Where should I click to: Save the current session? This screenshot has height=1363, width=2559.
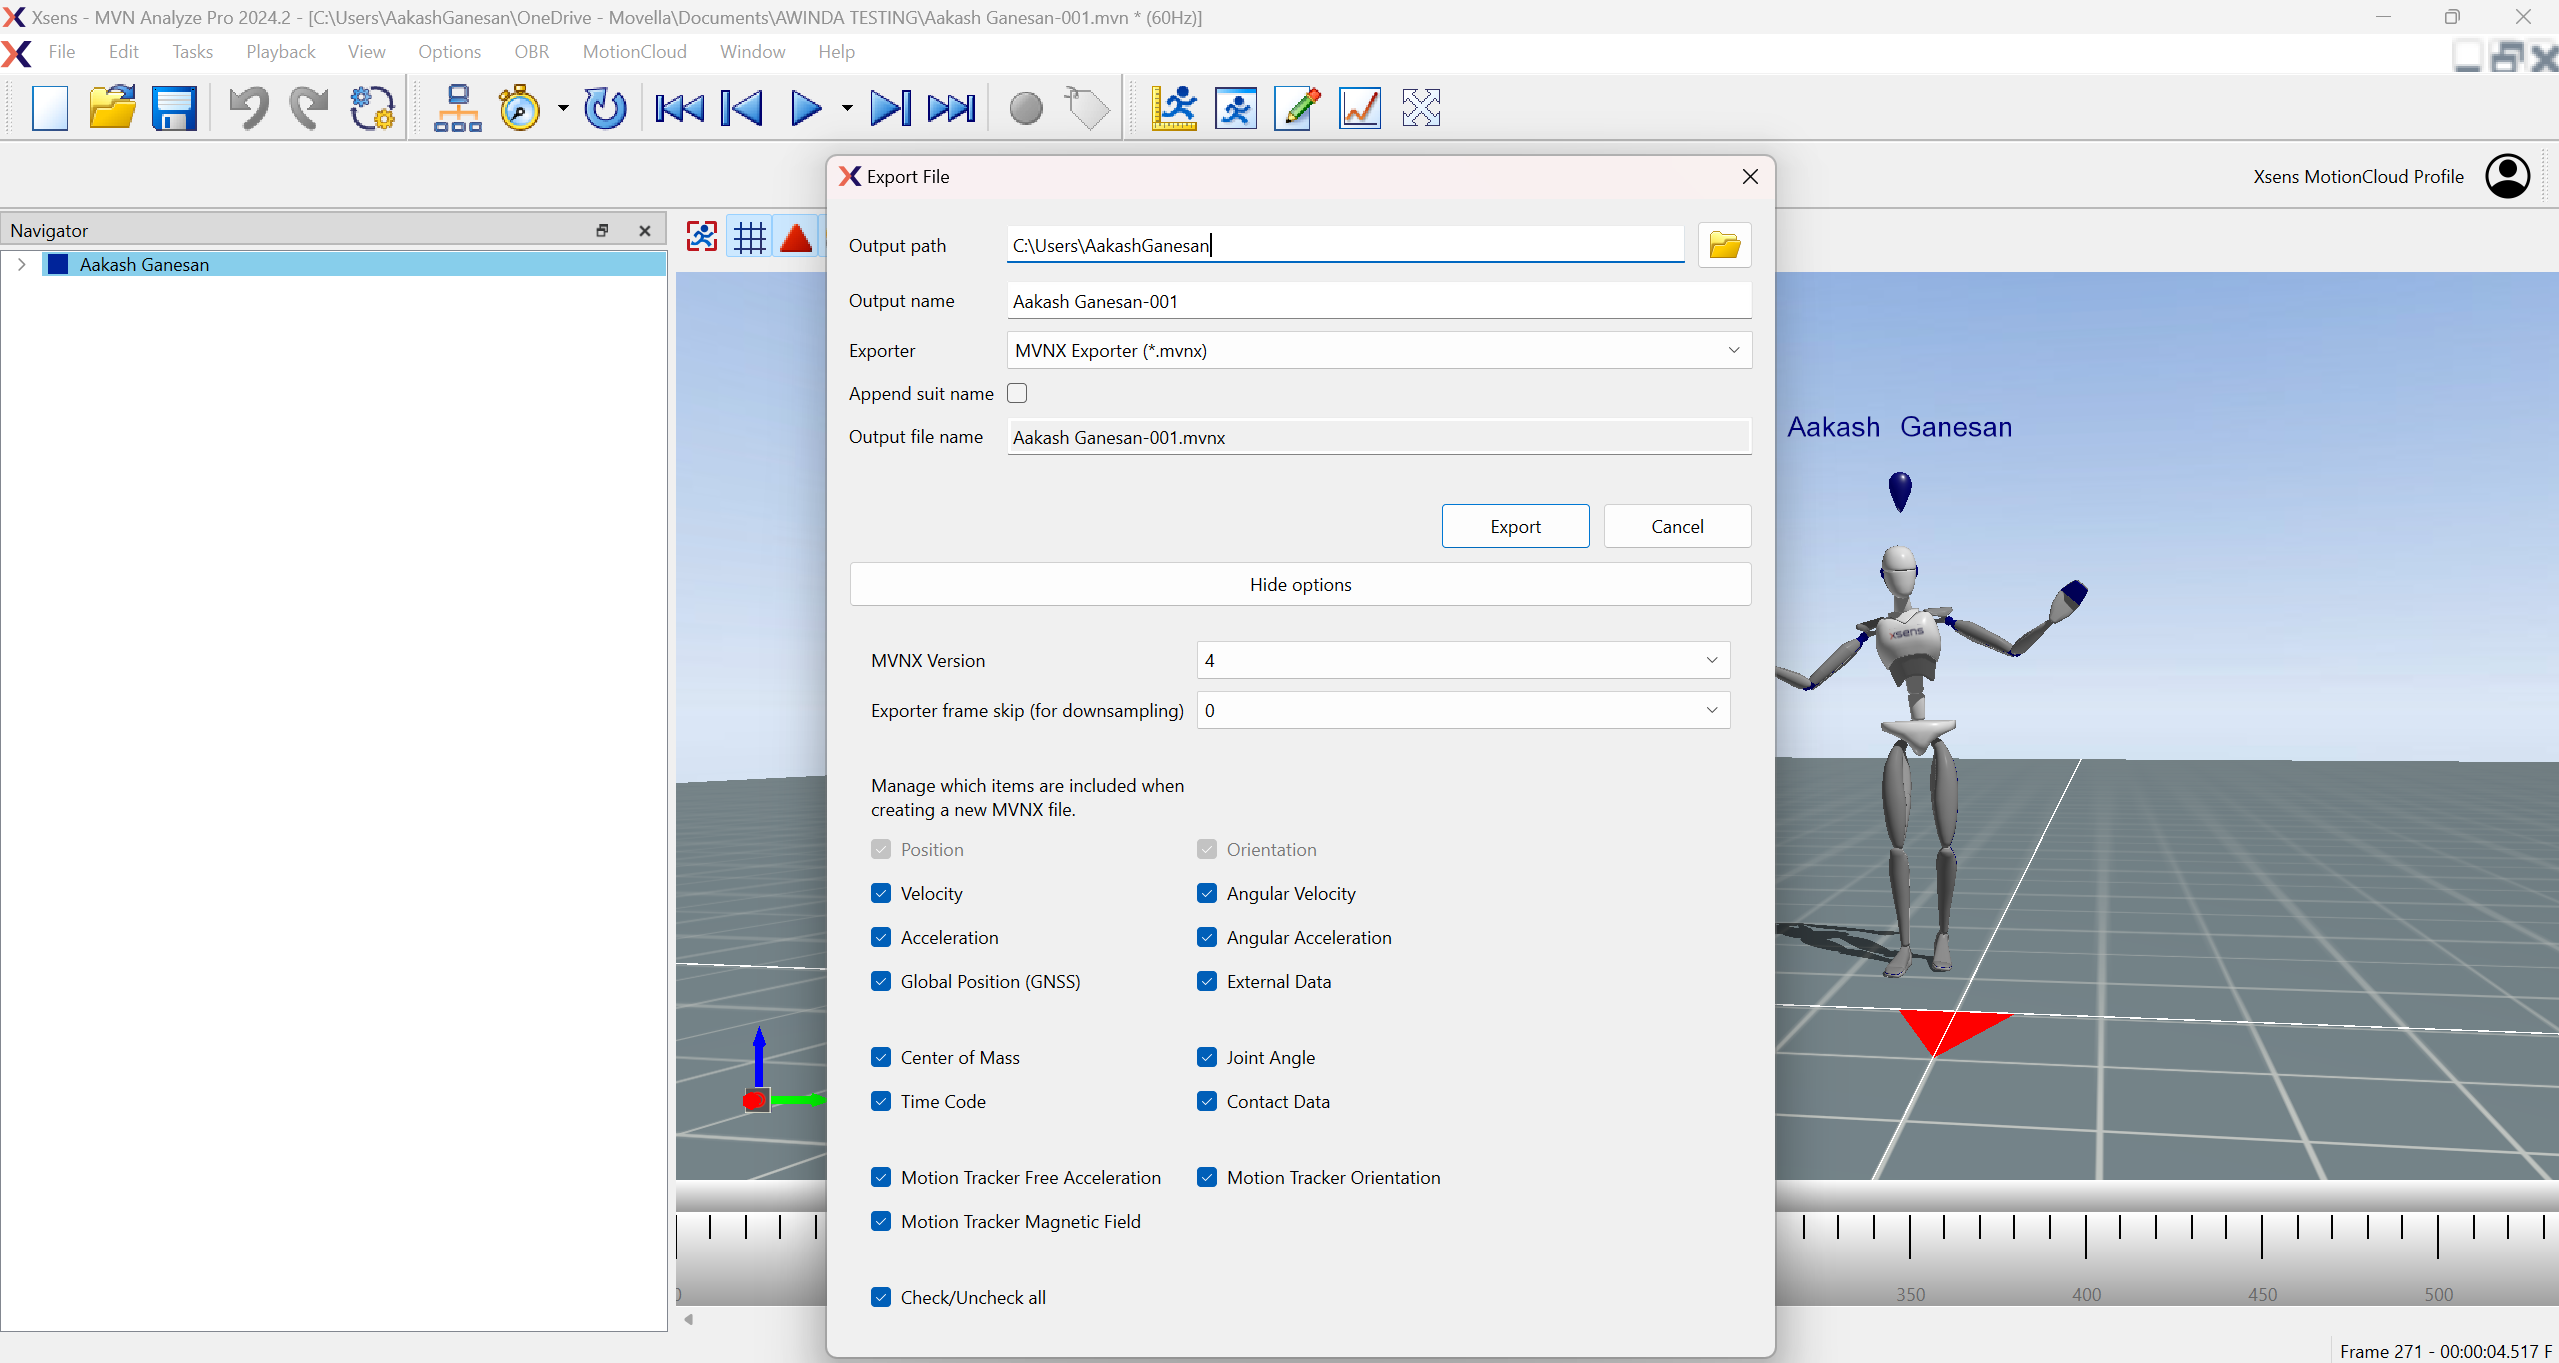point(176,107)
